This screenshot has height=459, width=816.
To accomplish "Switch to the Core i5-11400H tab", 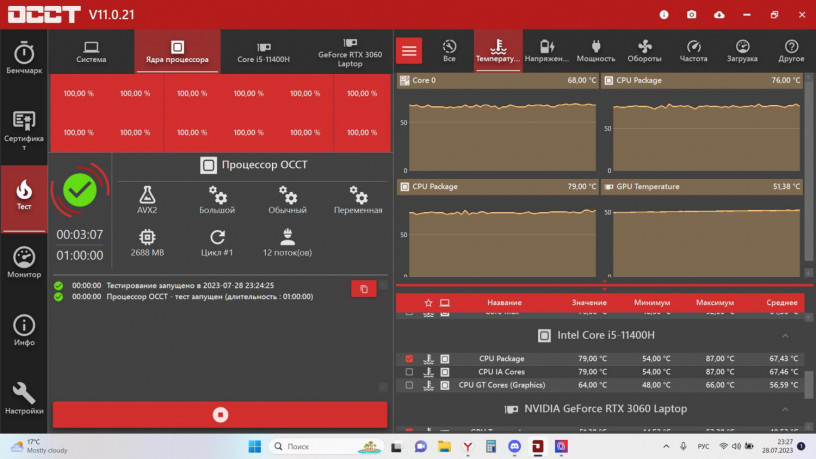I will click(x=263, y=52).
